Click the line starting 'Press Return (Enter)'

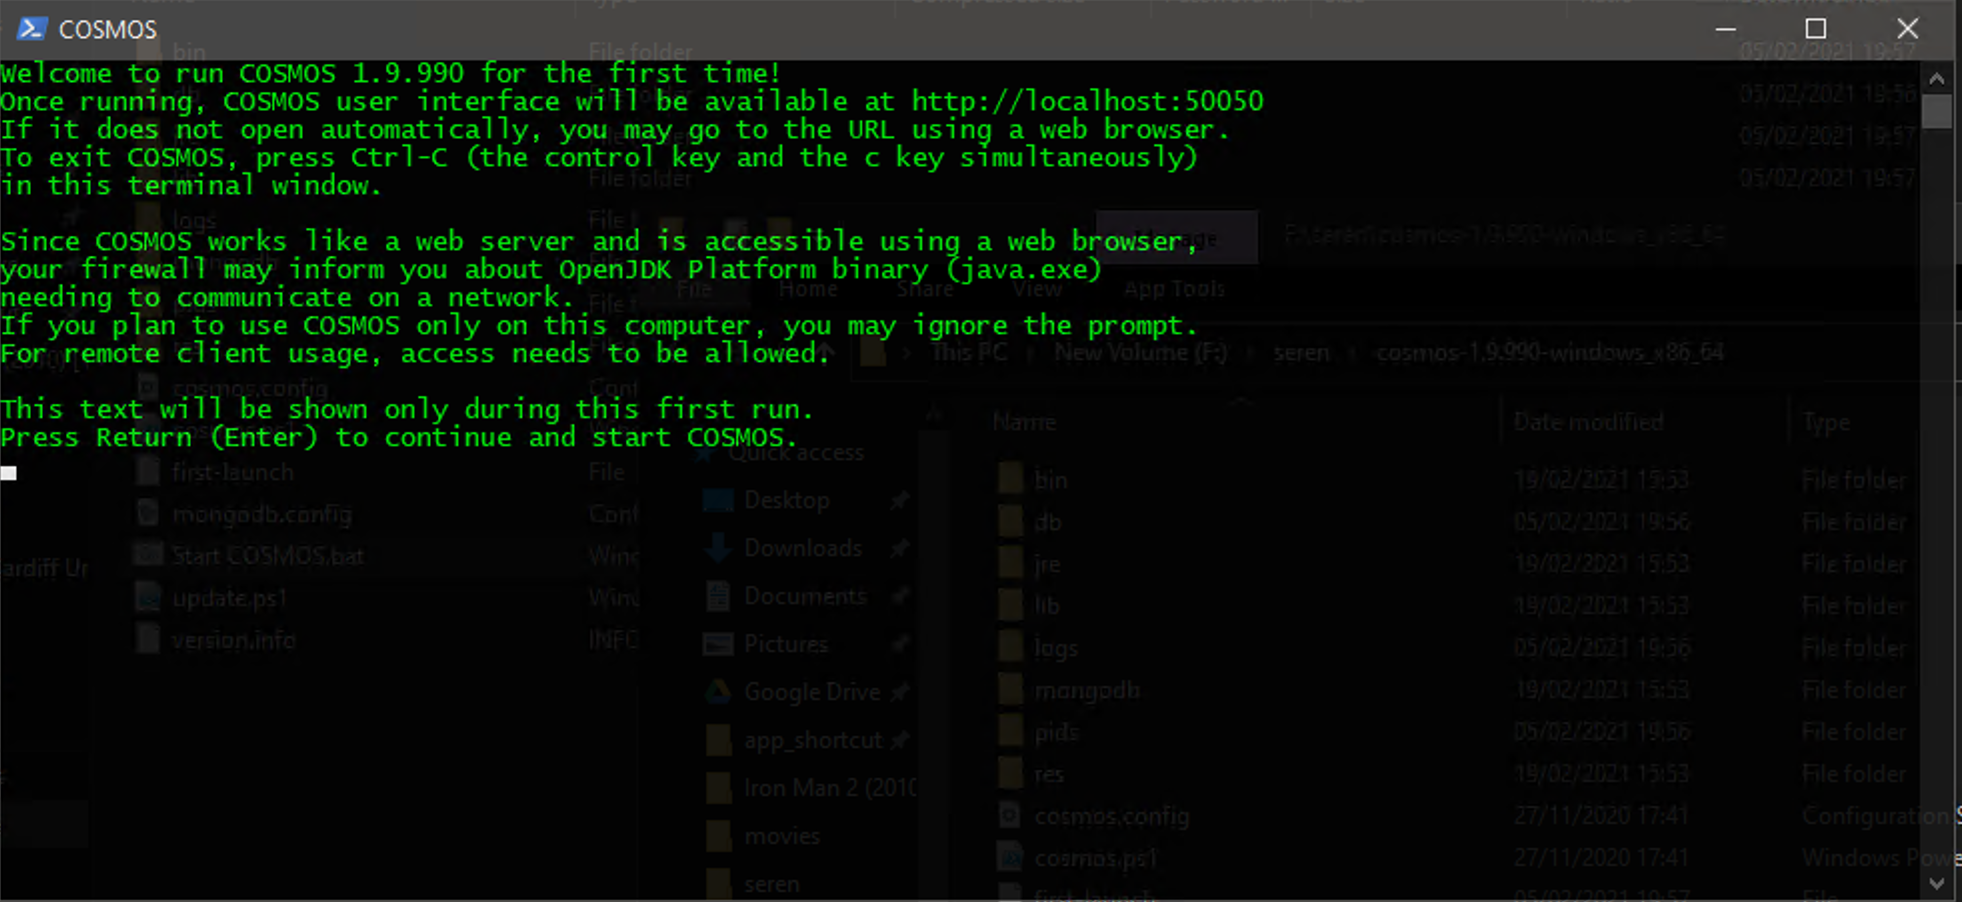coord(398,437)
